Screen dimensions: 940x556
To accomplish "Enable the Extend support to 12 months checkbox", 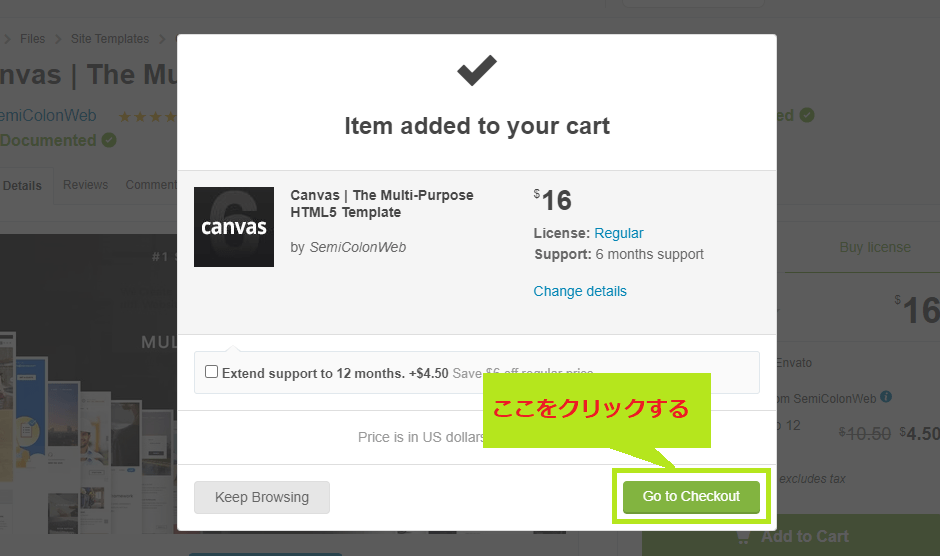I will (x=212, y=372).
